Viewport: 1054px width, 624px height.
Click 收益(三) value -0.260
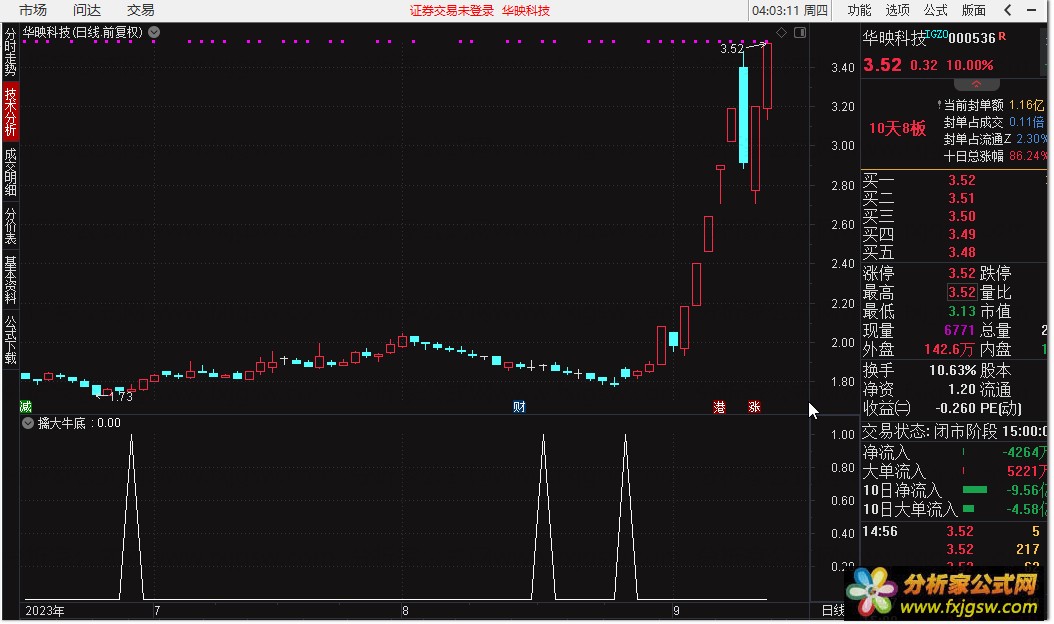click(x=955, y=409)
